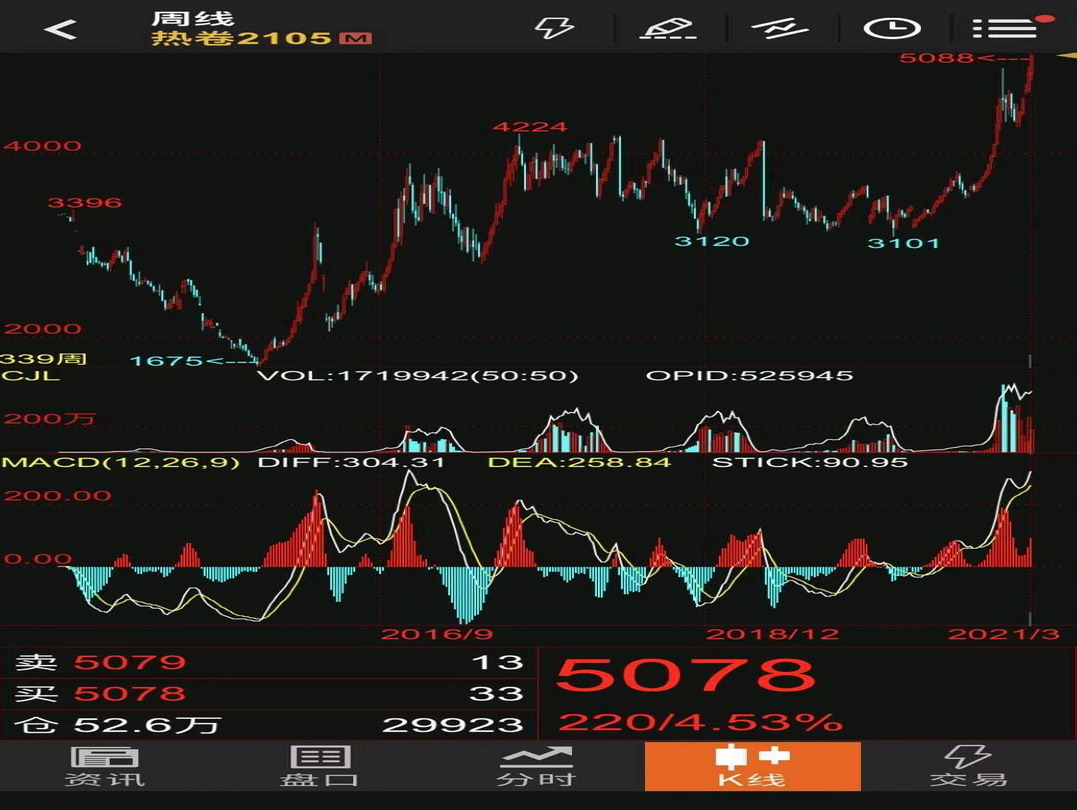Image resolution: width=1077 pixels, height=810 pixels.
Task: Open the 交易 trade tab
Action: (968, 767)
